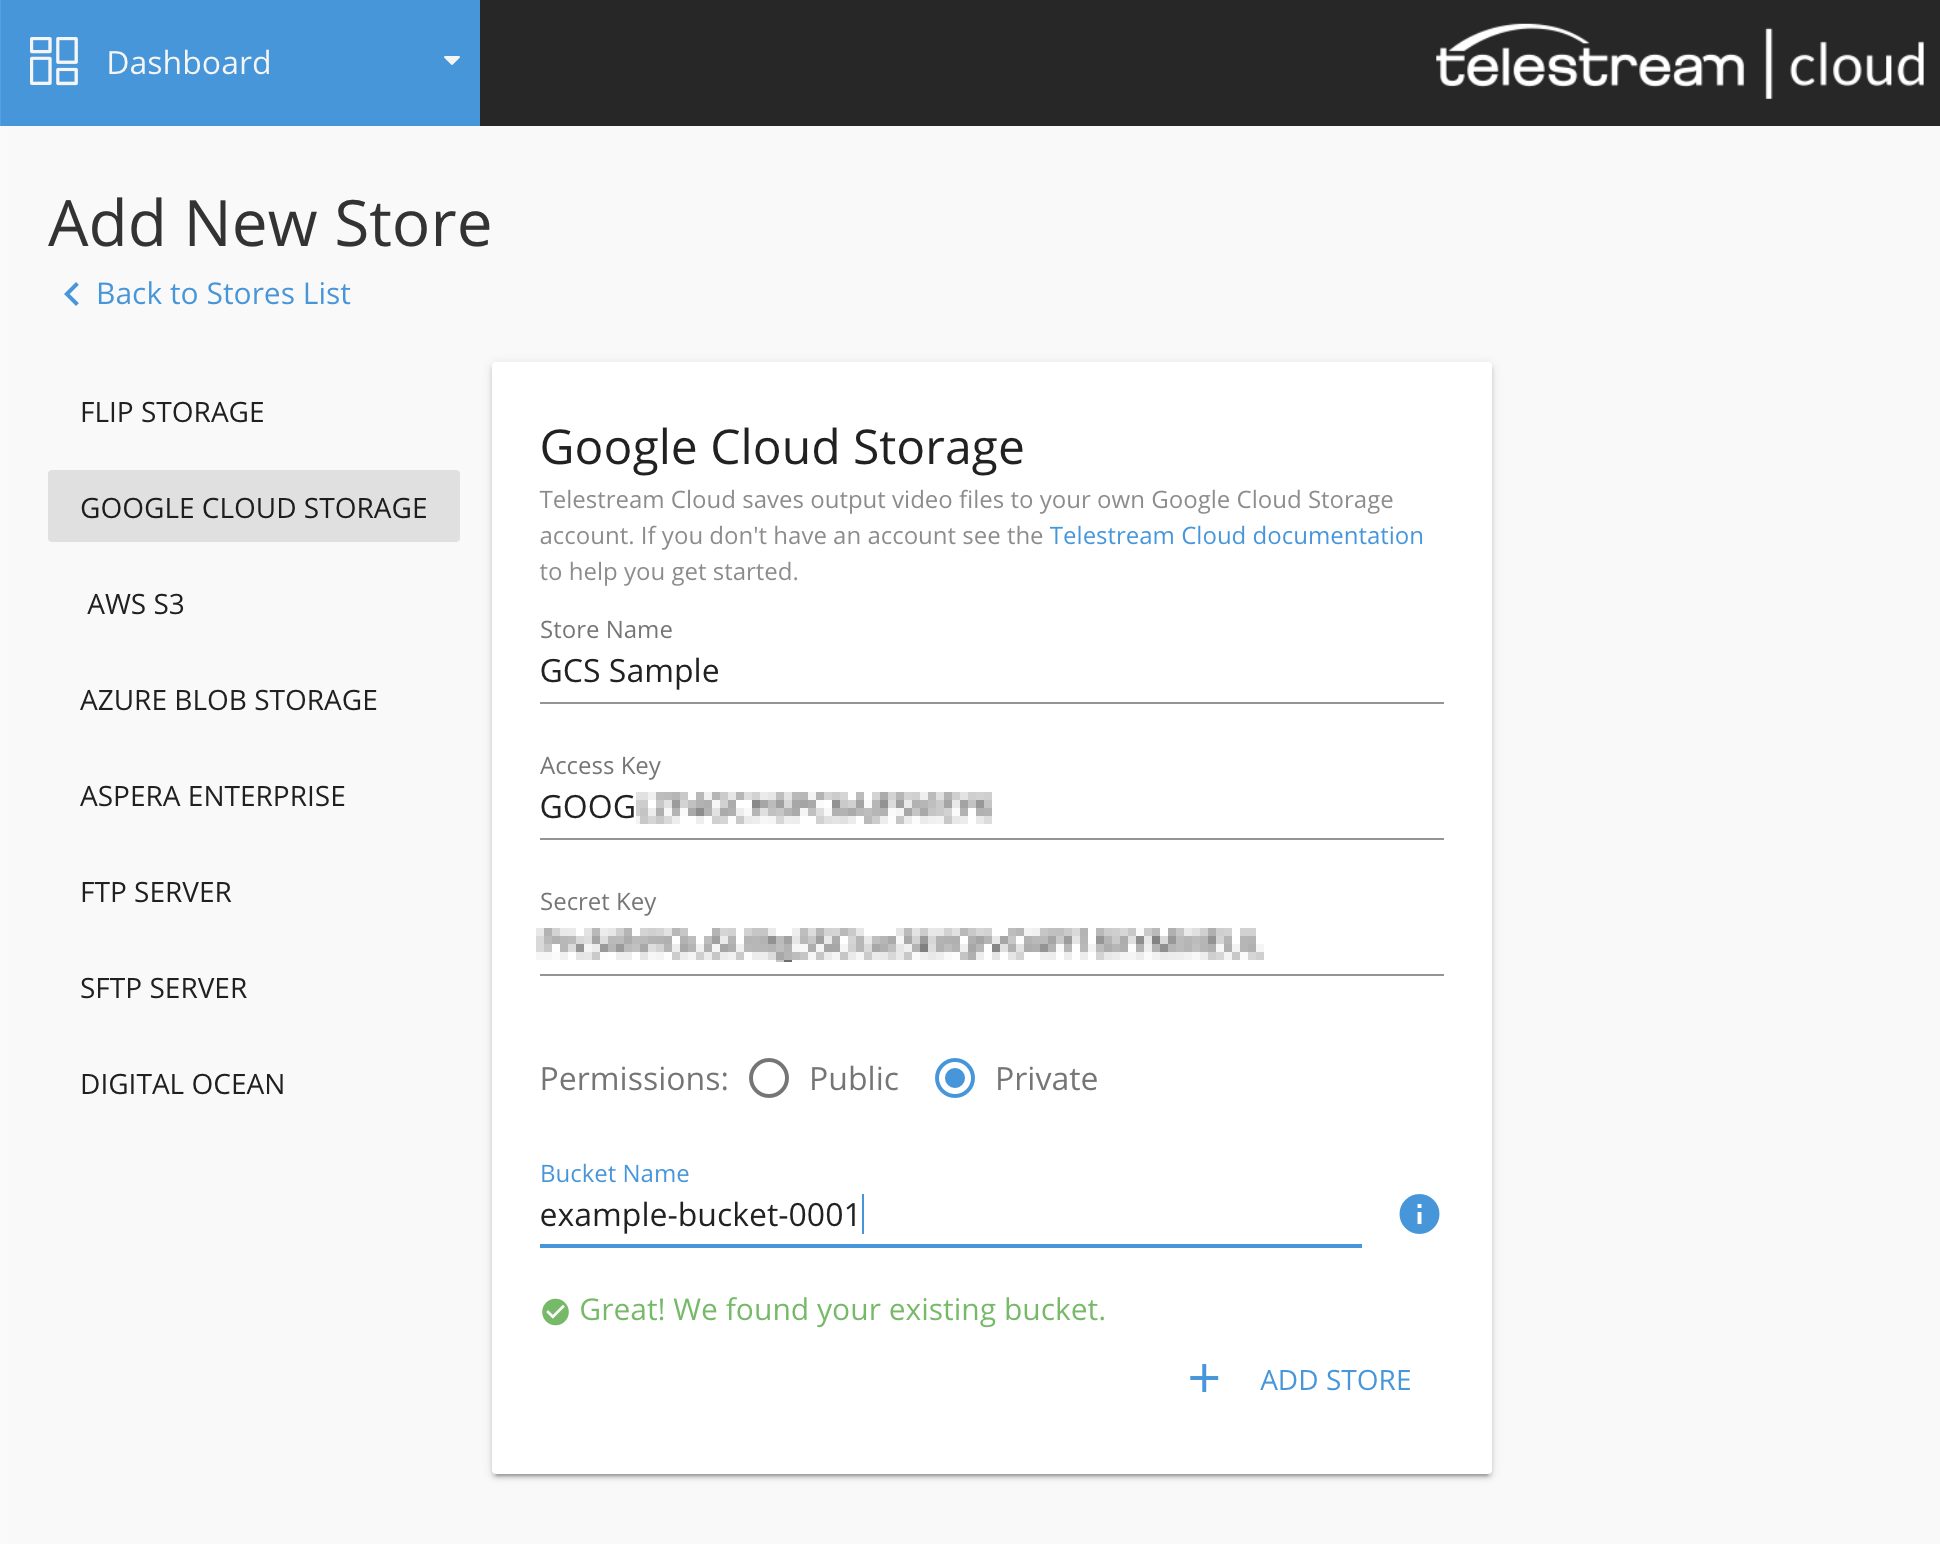Image resolution: width=1940 pixels, height=1544 pixels.
Task: Click the Dashboard grid icon
Action: (x=54, y=62)
